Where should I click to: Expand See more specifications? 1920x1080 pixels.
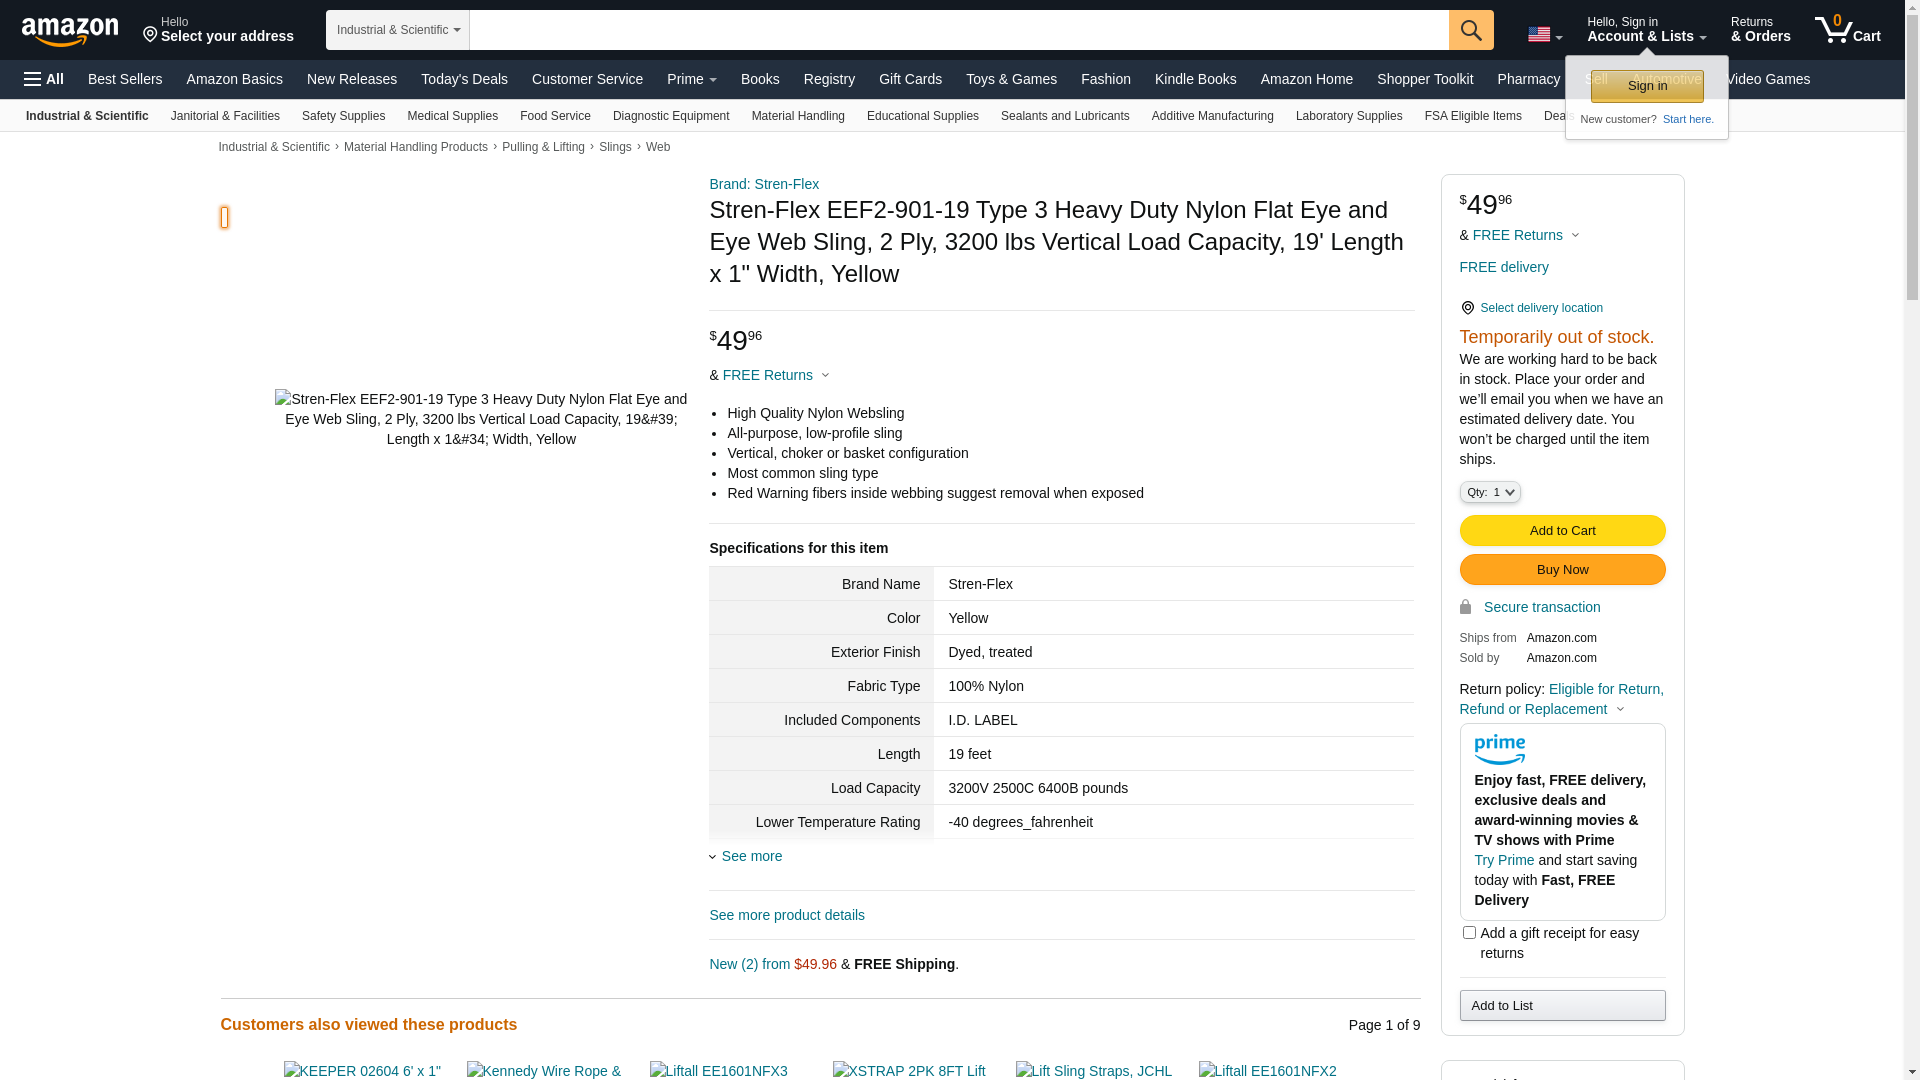751,856
